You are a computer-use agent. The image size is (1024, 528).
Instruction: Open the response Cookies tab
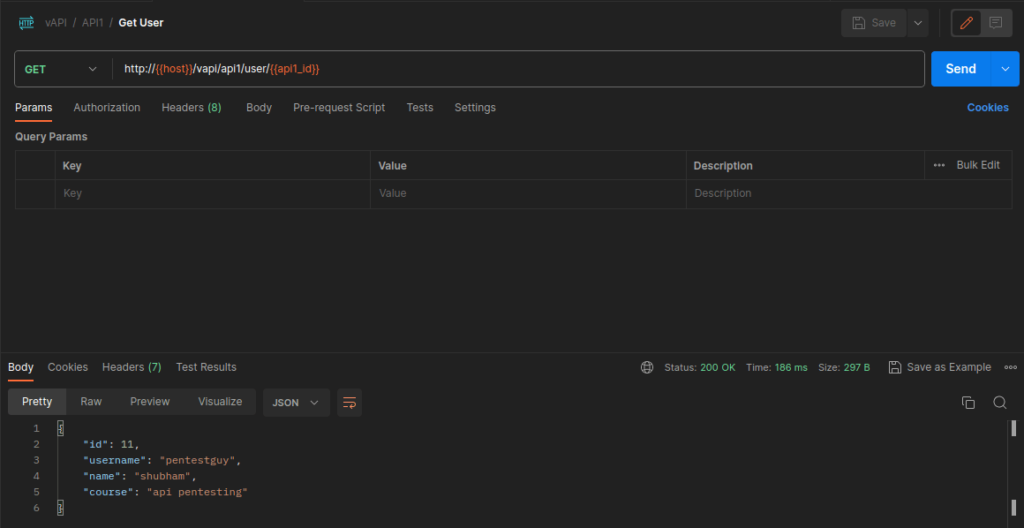pos(68,367)
